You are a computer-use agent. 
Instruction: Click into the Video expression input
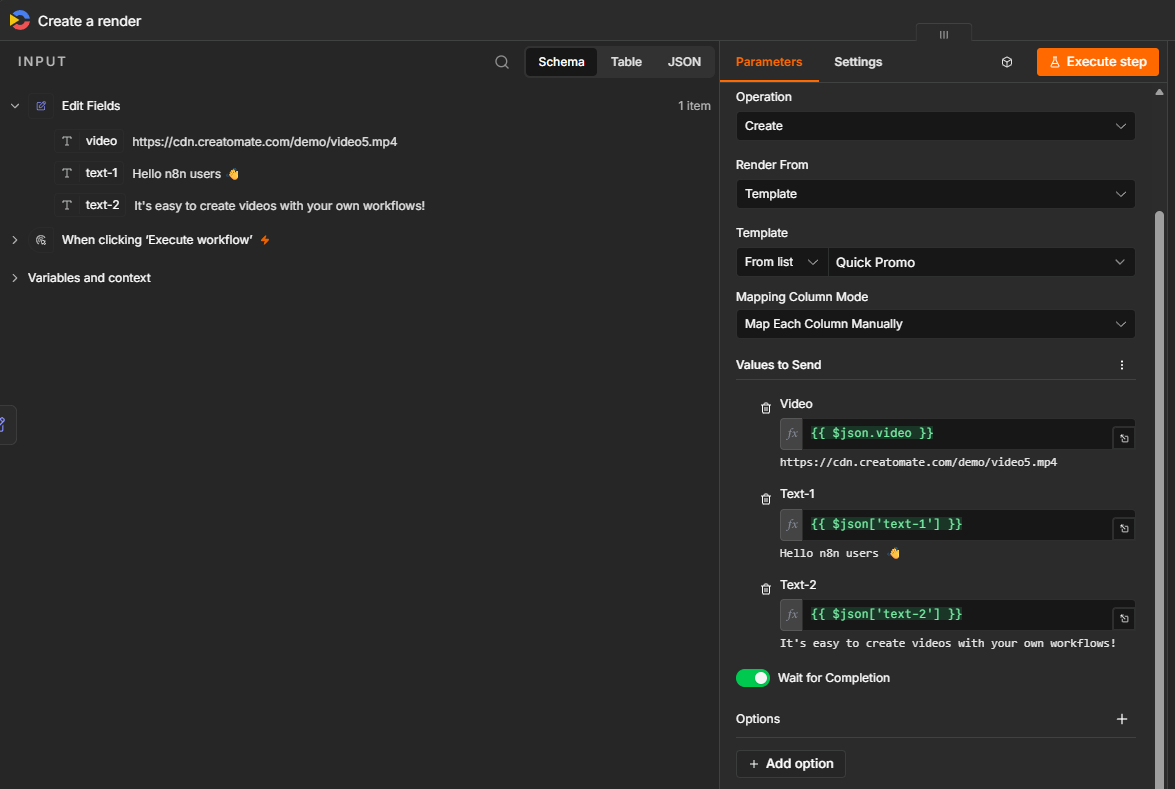957,434
